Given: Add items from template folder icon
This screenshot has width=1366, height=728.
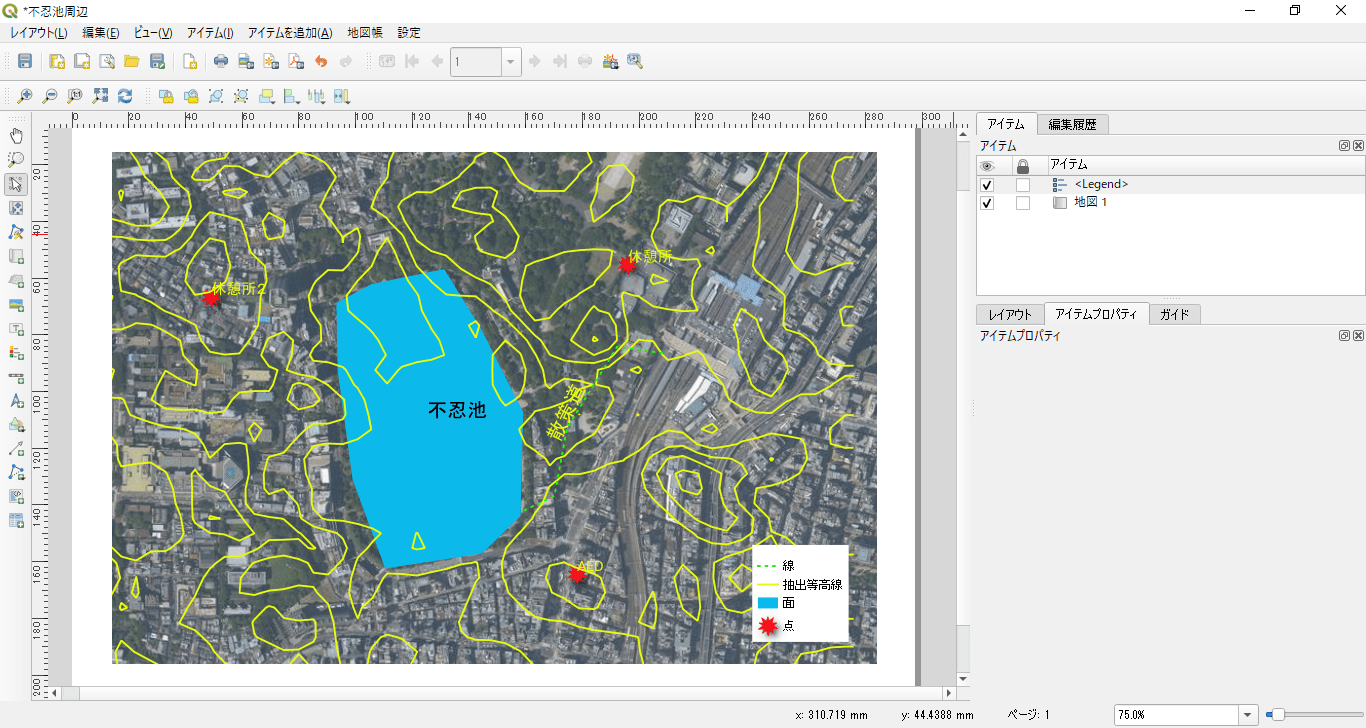Looking at the screenshot, I should [132, 62].
